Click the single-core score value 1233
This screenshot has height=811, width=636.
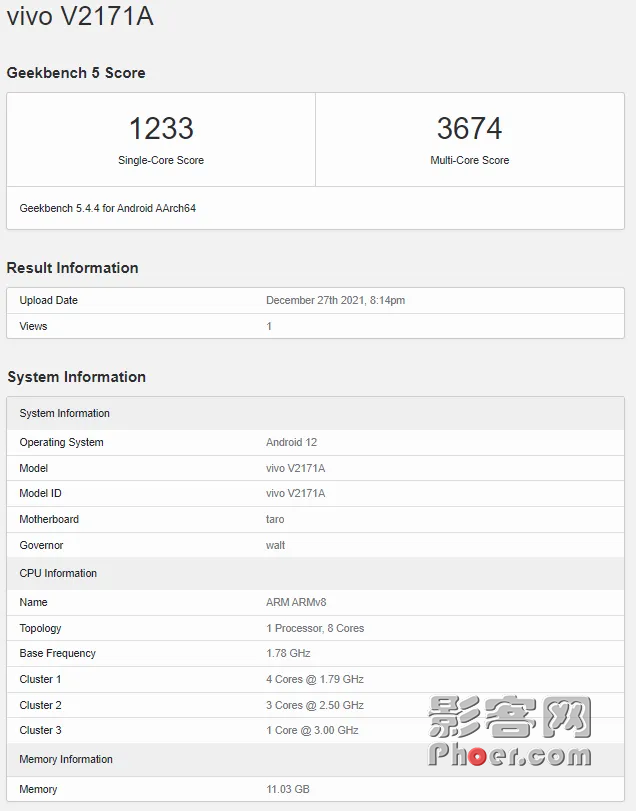pos(161,128)
